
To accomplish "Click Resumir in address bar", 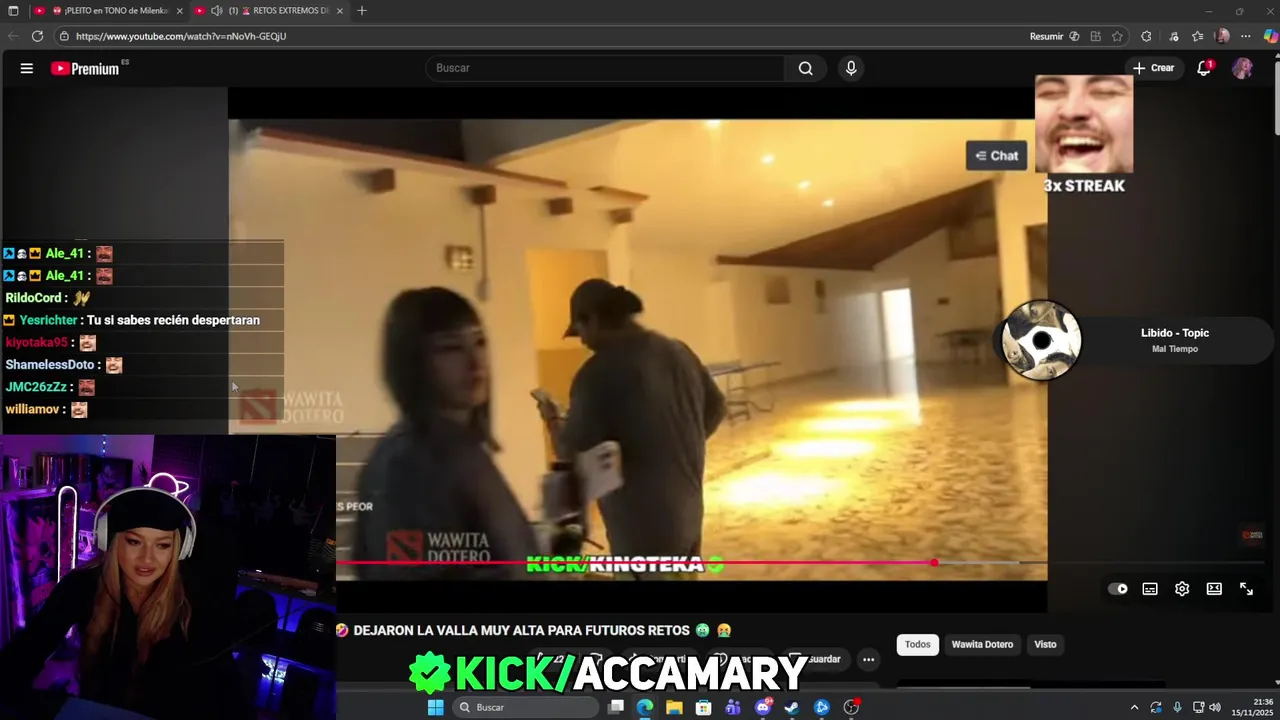I will coord(1054,36).
